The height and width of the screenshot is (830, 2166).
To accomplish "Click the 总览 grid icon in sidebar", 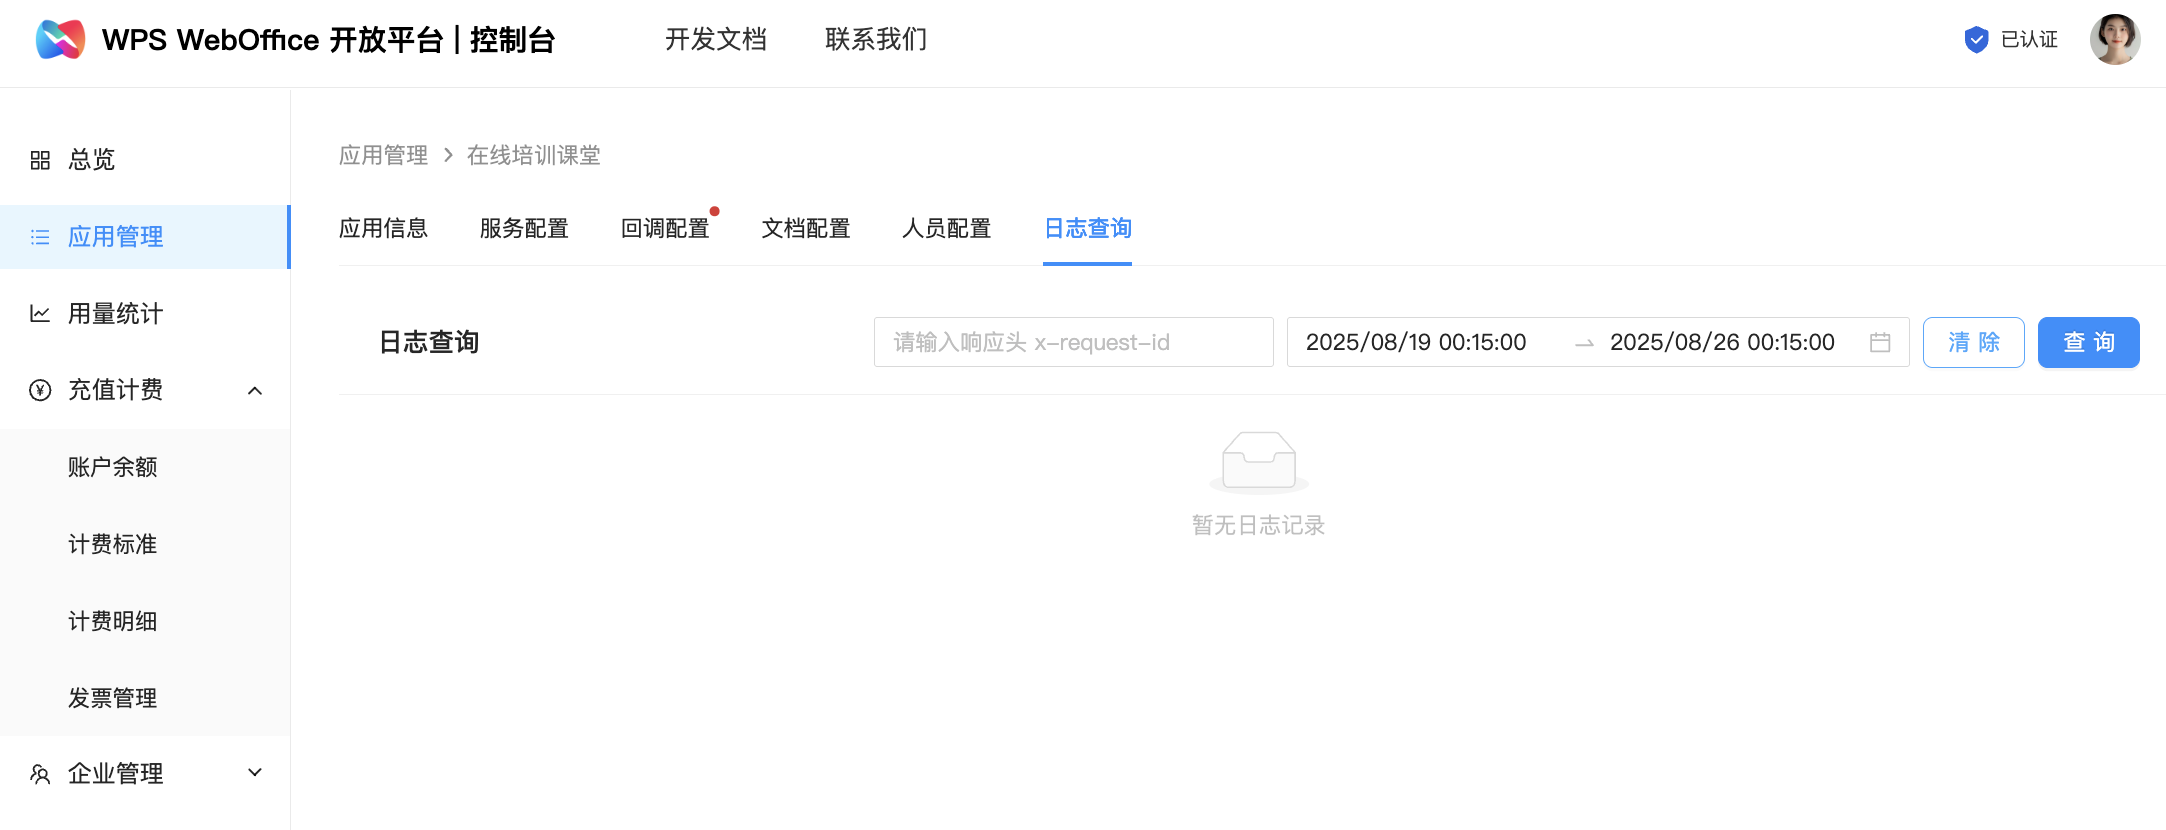I will click(x=40, y=160).
